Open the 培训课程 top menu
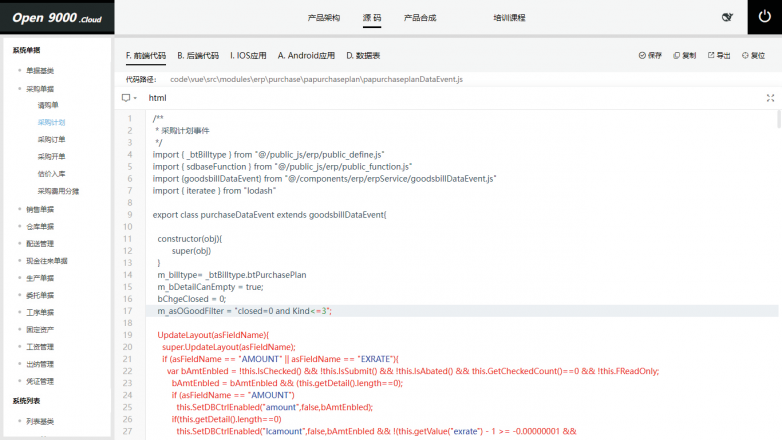Image resolution: width=782 pixels, height=440 pixels. pyautogui.click(x=509, y=18)
